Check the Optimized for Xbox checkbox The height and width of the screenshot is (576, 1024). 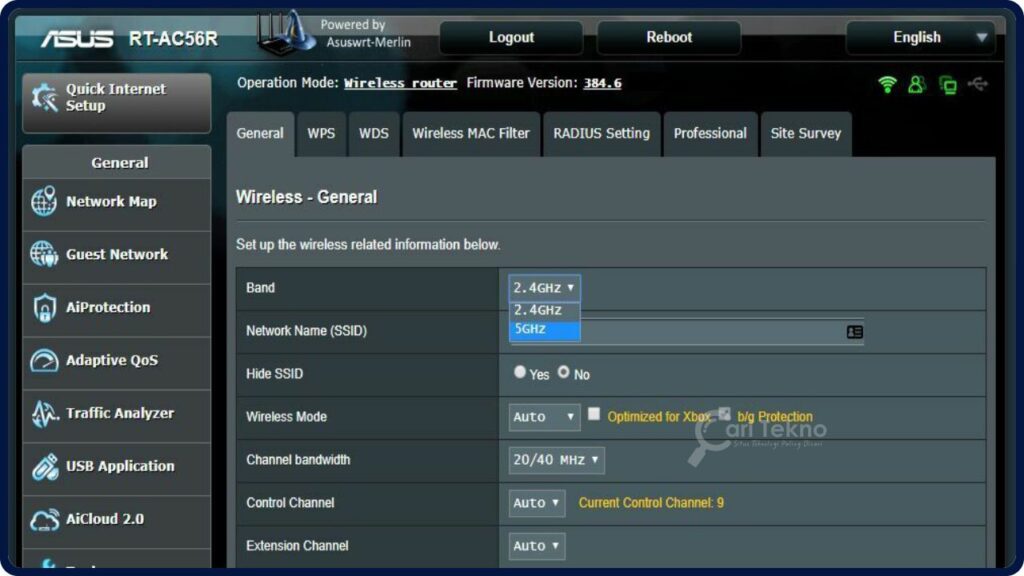pos(594,413)
